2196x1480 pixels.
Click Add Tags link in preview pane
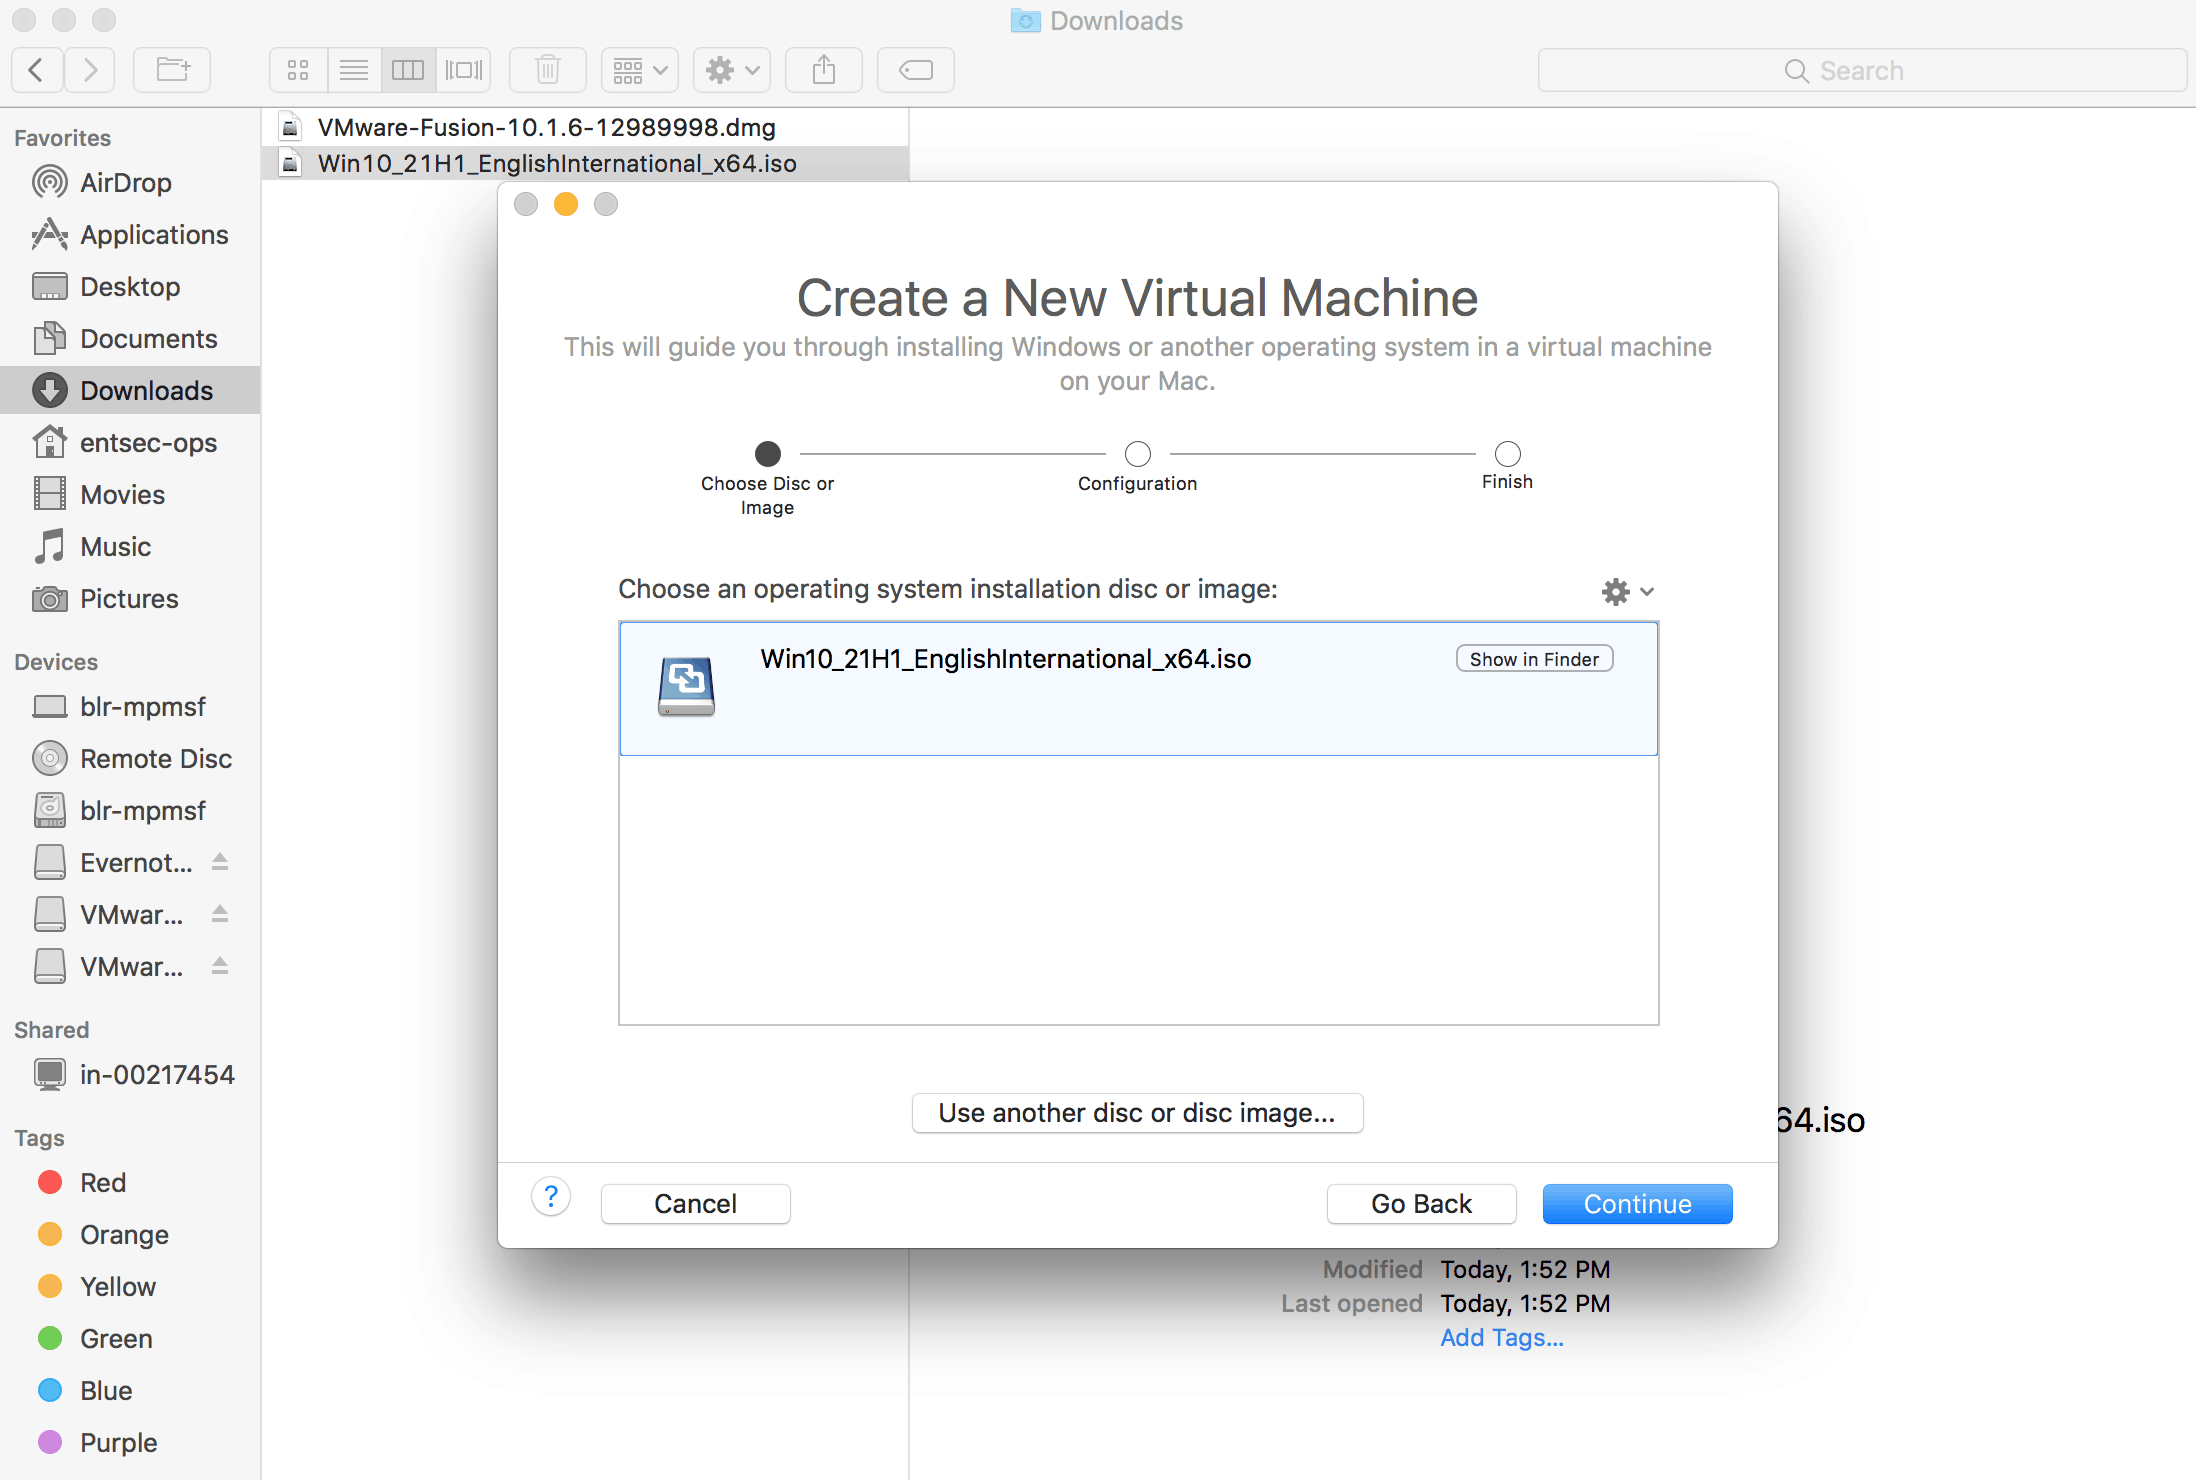pos(1502,1338)
